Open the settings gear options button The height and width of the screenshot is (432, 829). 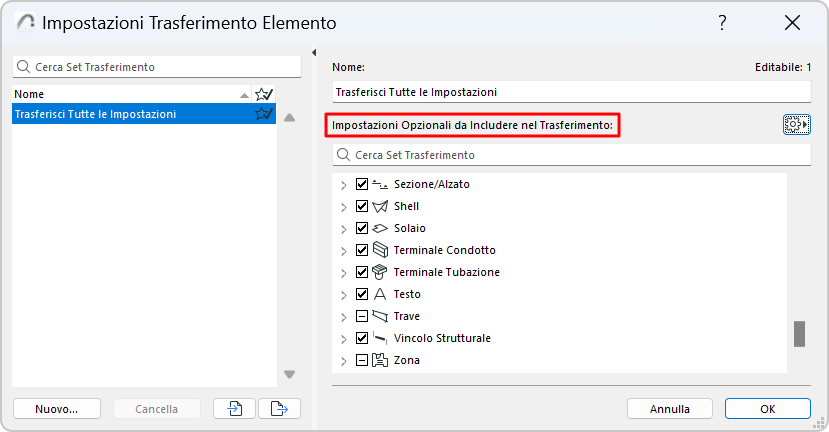tap(797, 125)
